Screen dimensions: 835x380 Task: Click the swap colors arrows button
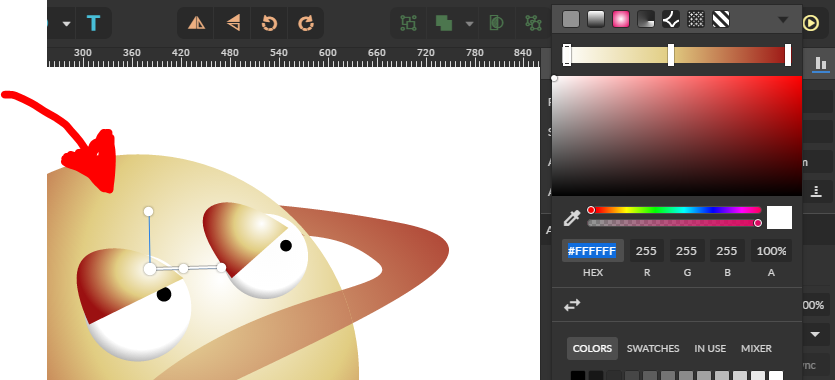(x=572, y=305)
